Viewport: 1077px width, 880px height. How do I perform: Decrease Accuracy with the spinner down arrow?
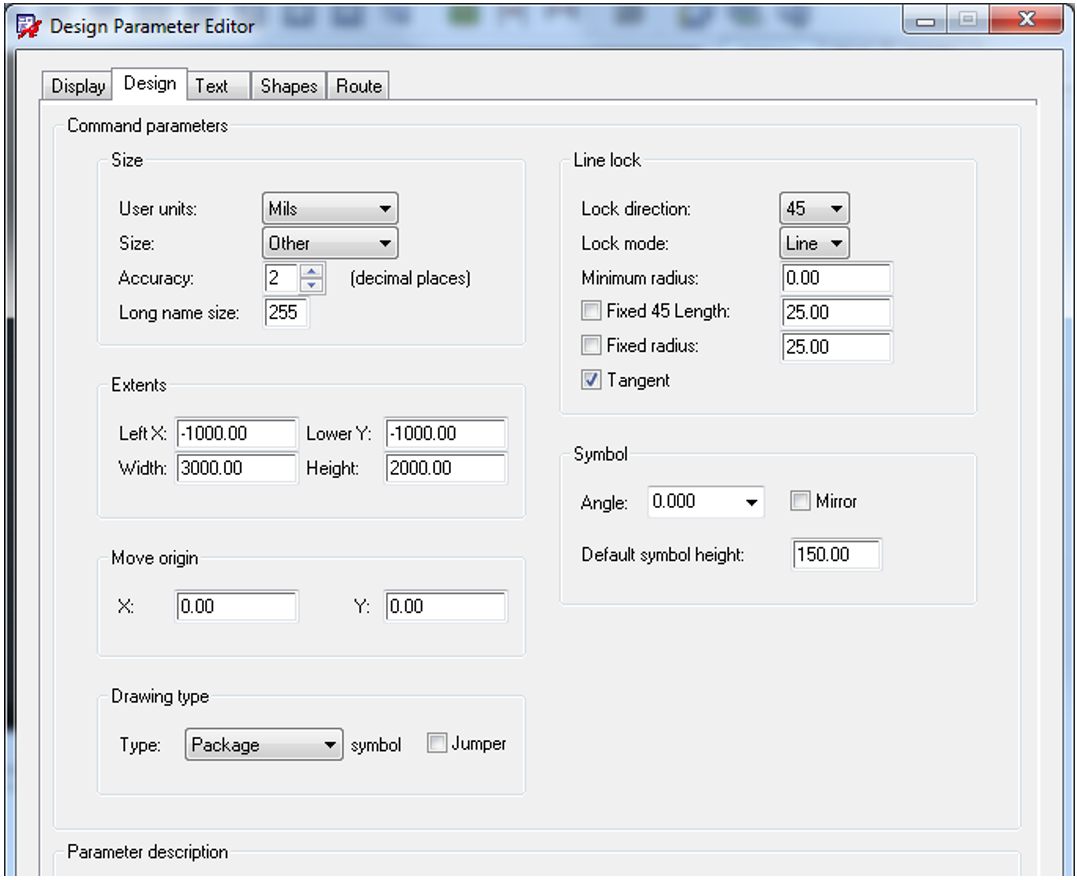313,285
